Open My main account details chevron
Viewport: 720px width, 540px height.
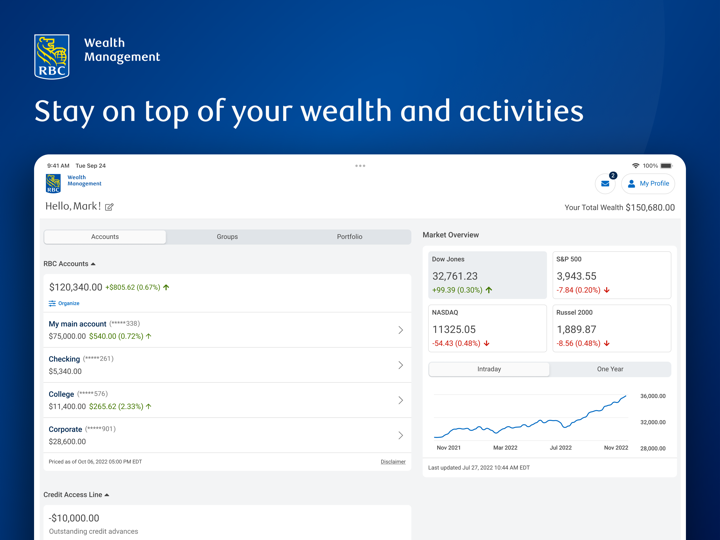click(400, 330)
